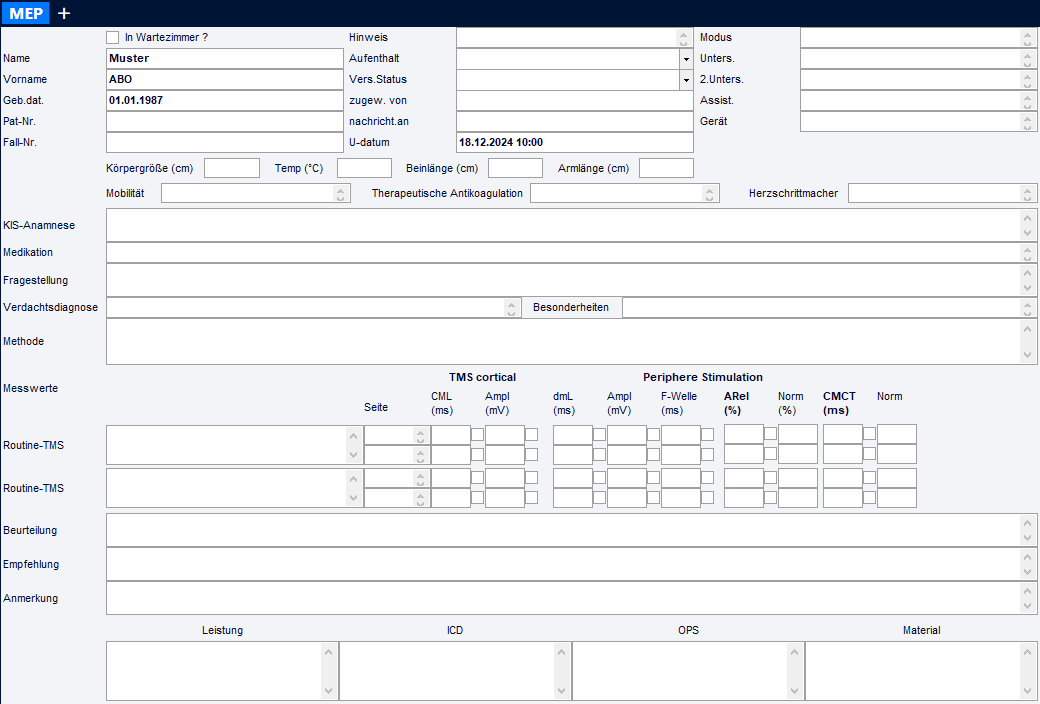Select the MEP tab
The height and width of the screenshot is (704, 1040).
(x=26, y=13)
